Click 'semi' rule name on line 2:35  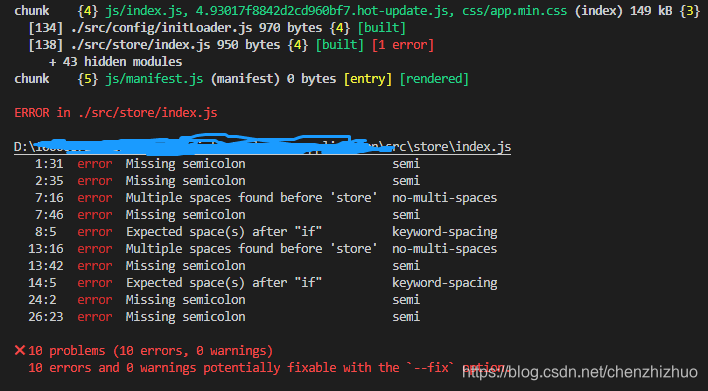click(x=406, y=181)
